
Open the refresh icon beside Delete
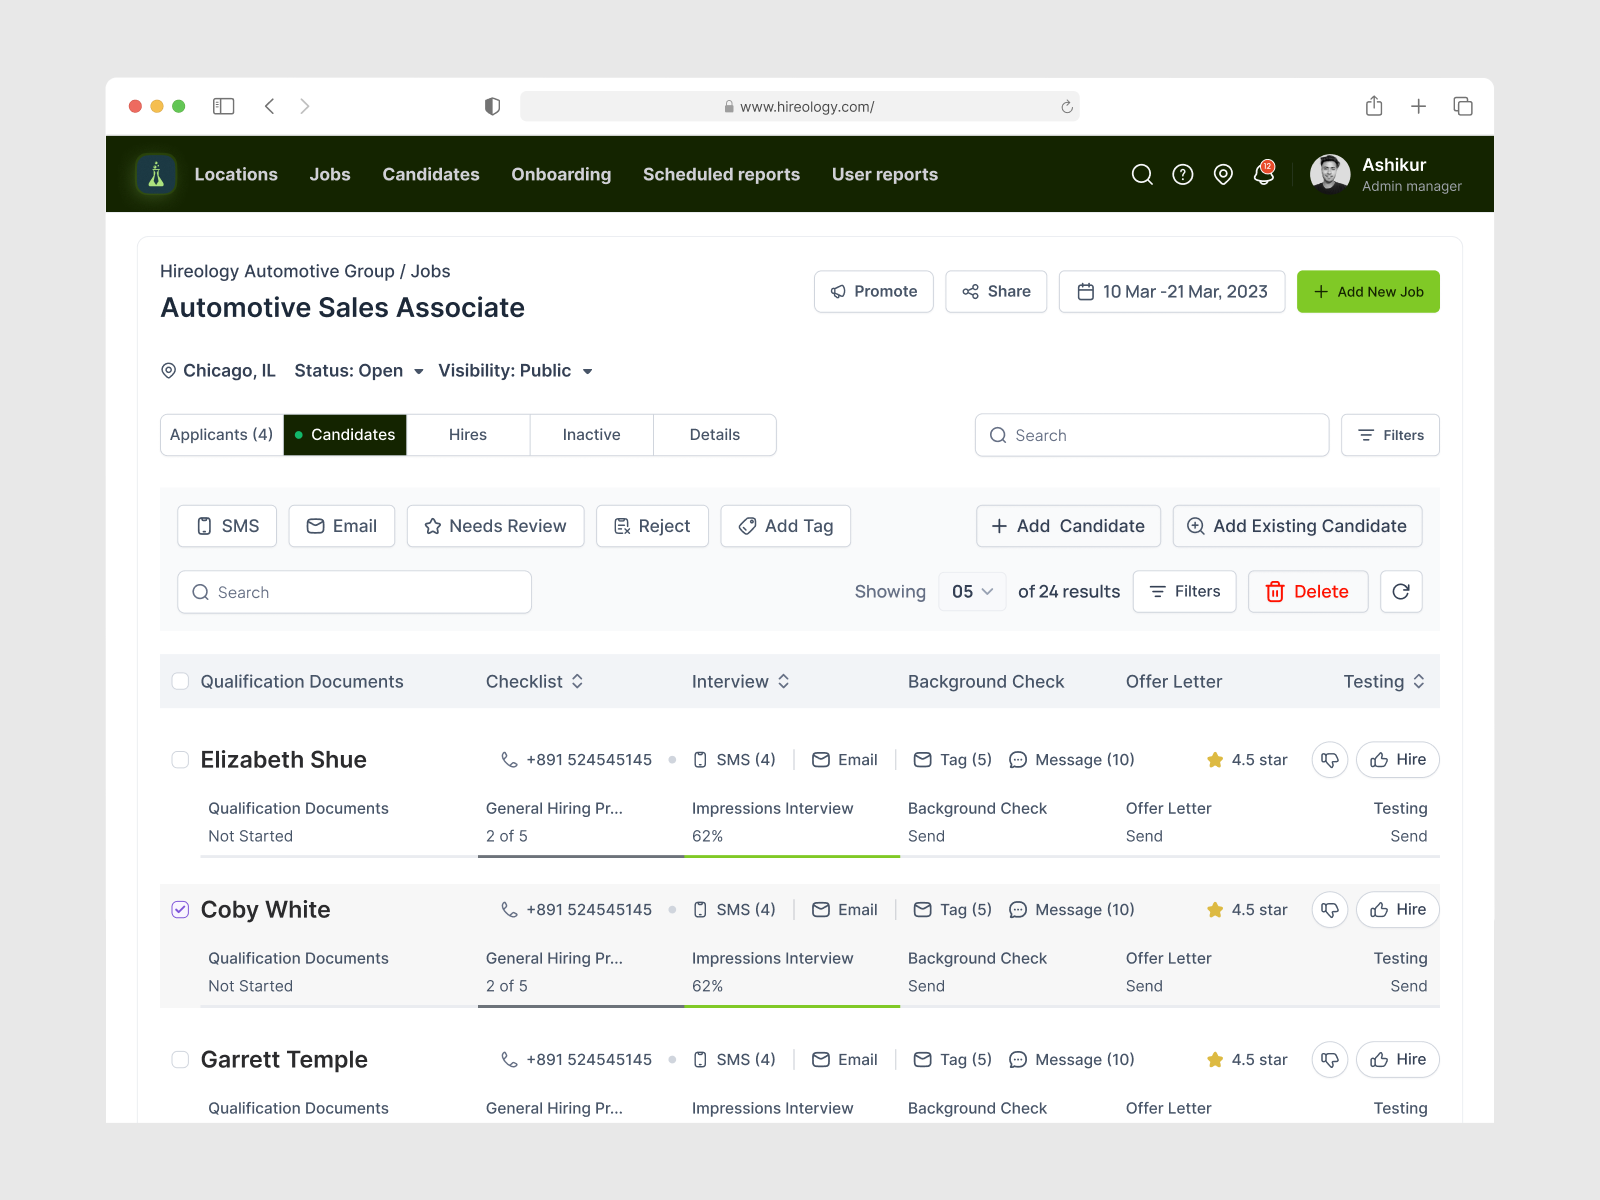(1400, 591)
